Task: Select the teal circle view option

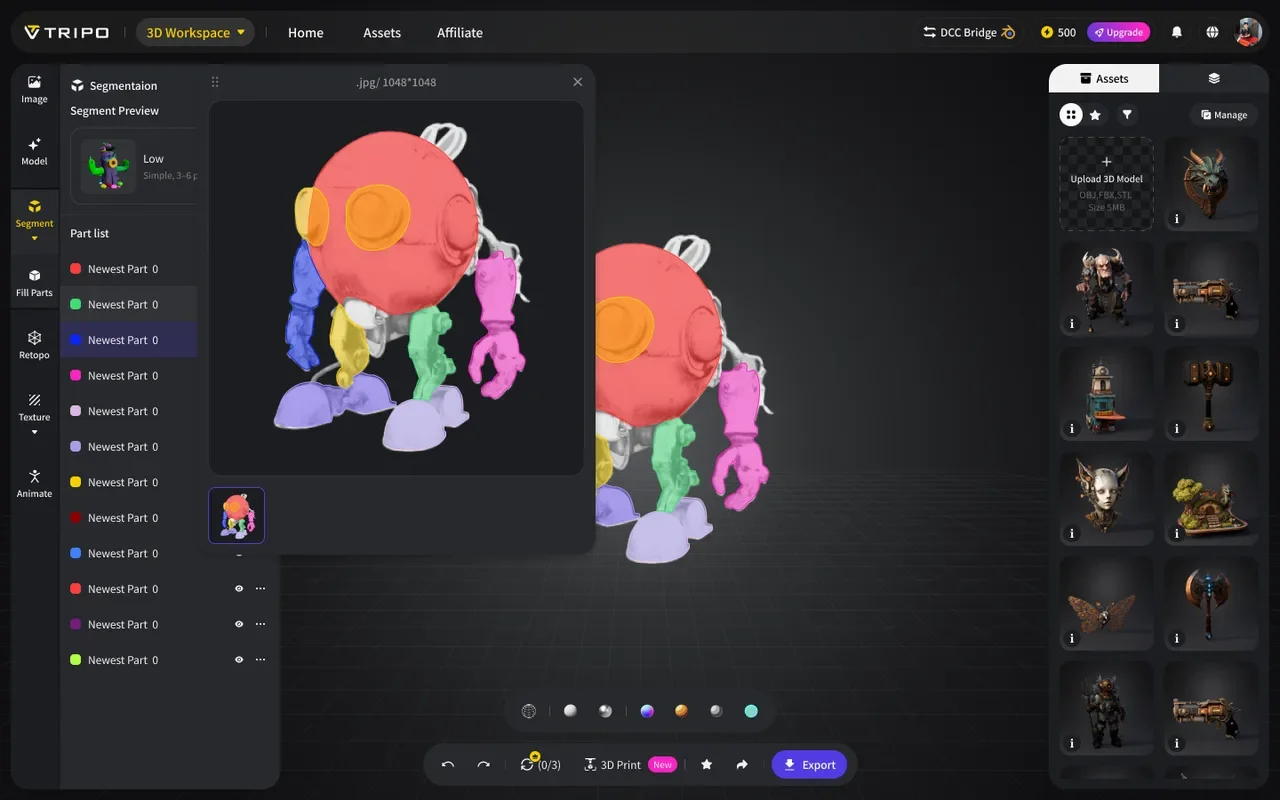Action: [751, 711]
